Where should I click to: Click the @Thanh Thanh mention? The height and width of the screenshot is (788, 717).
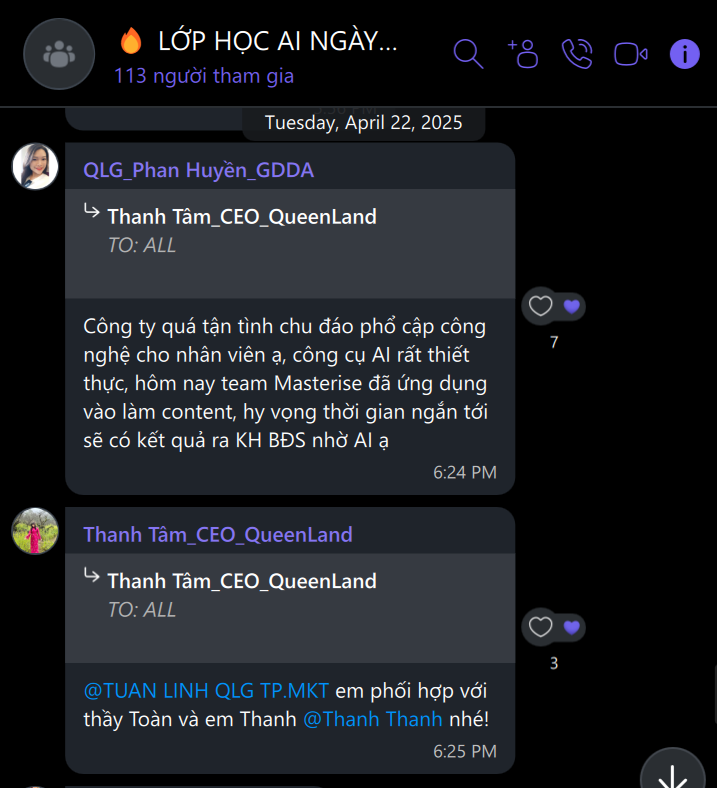click(372, 719)
